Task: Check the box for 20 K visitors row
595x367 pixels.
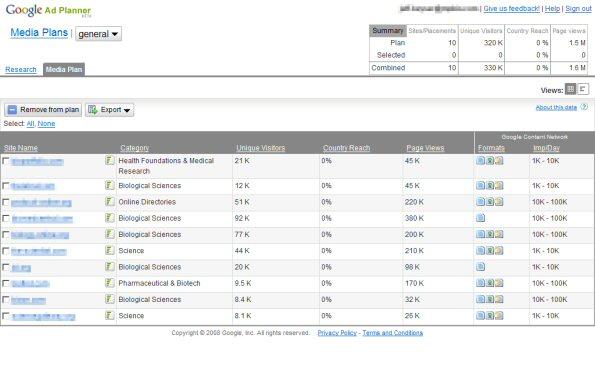Action: 6,267
